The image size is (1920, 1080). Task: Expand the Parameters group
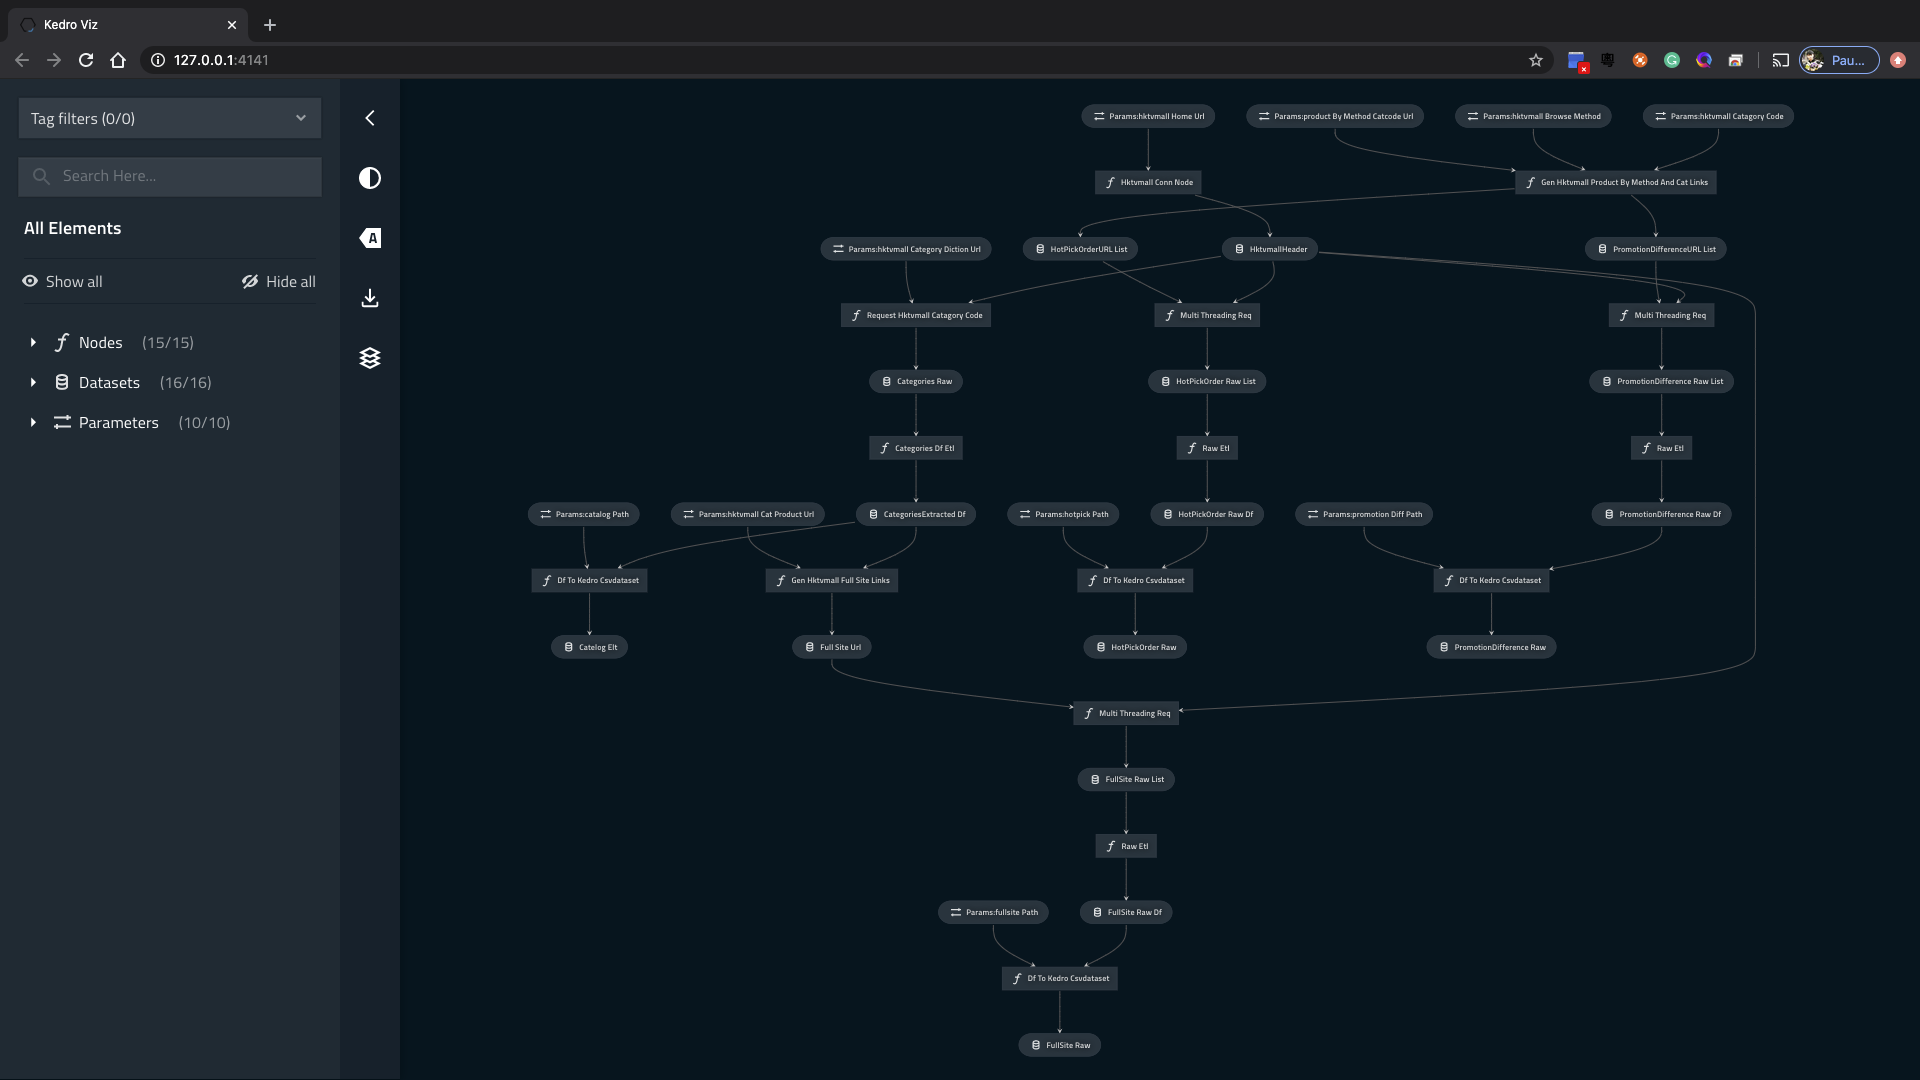tap(33, 423)
